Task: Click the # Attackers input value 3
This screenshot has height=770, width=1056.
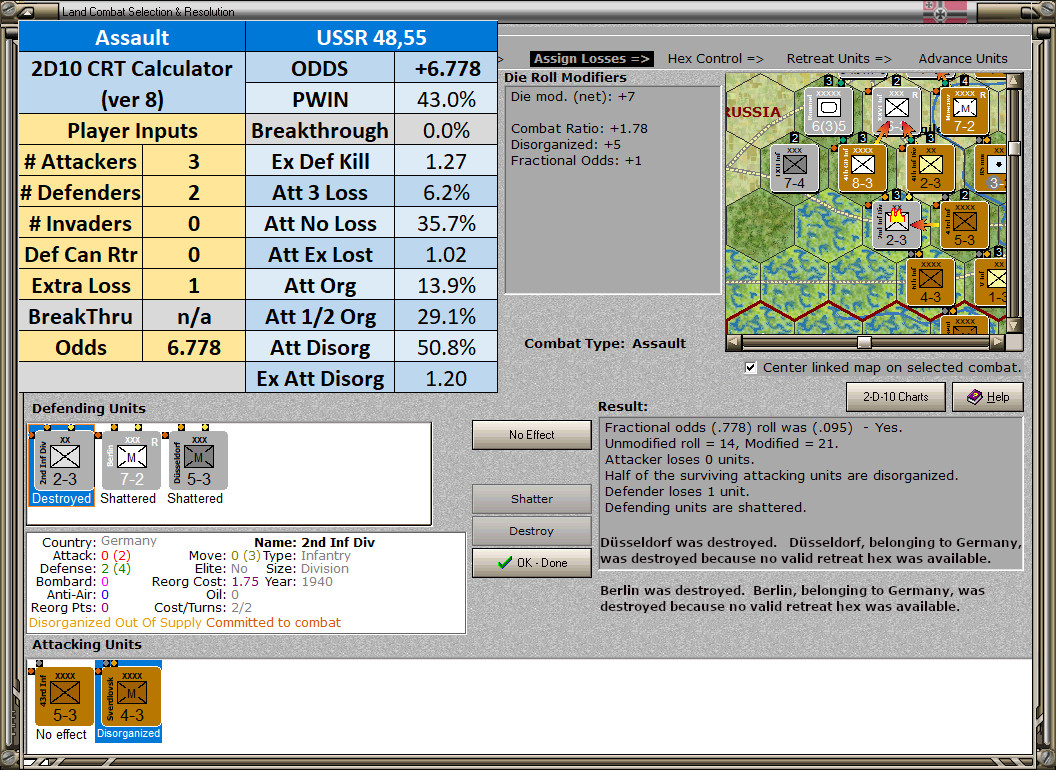Action: [193, 161]
